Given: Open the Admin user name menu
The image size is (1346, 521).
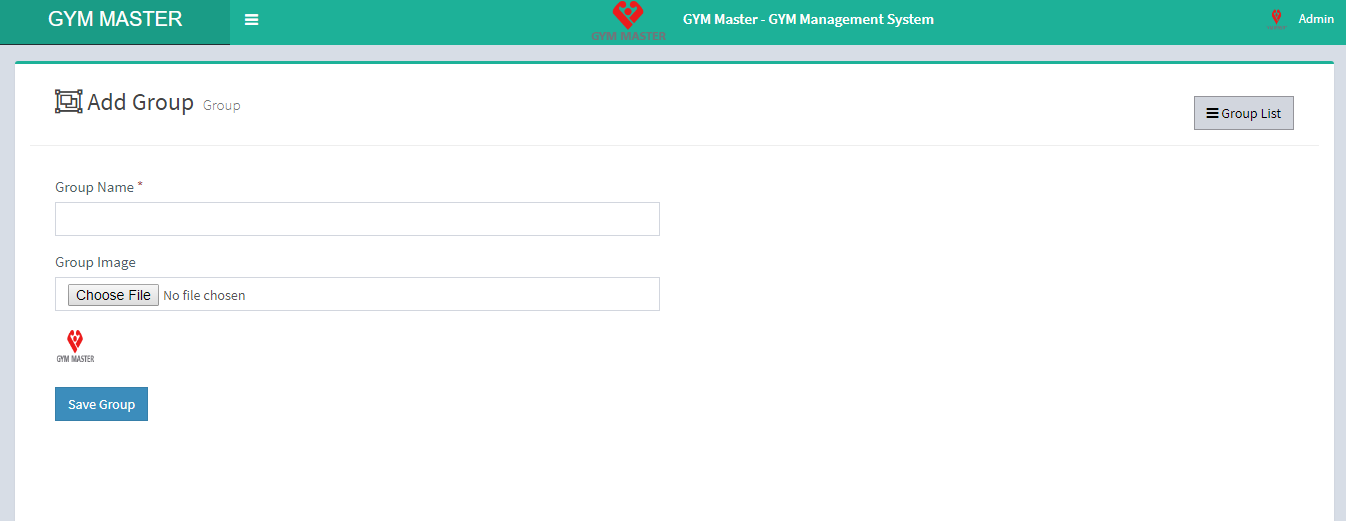Looking at the screenshot, I should (x=1315, y=19).
